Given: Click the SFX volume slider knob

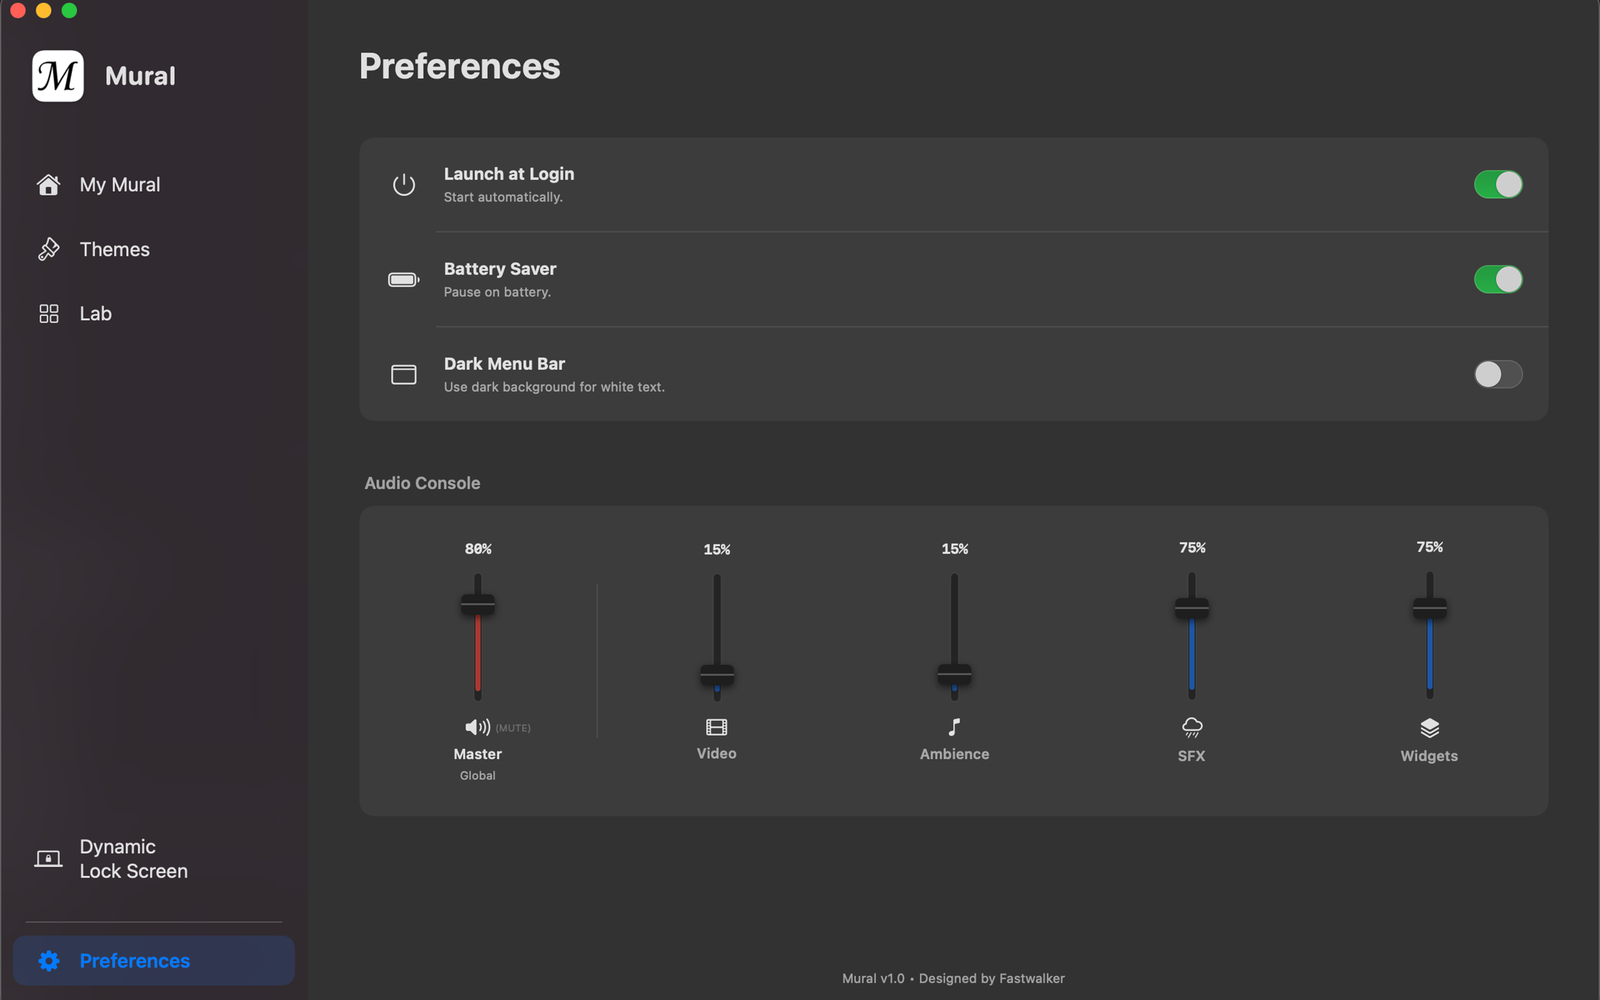Looking at the screenshot, I should [x=1192, y=607].
